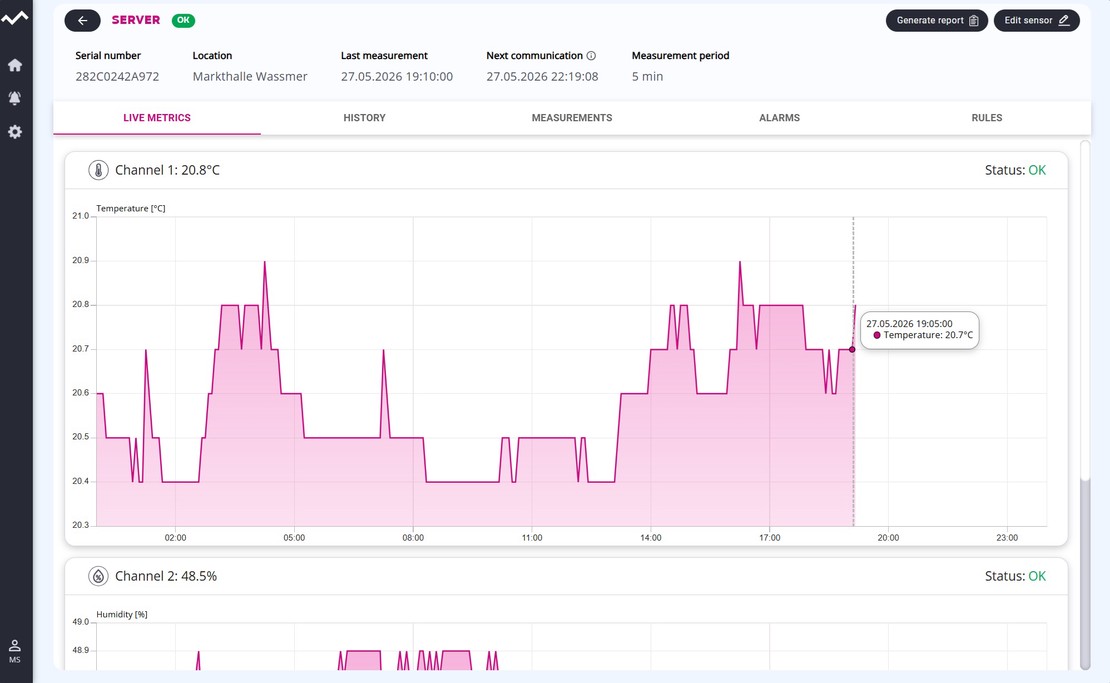
Task: Click the 23:00 time axis label
Action: [1007, 538]
